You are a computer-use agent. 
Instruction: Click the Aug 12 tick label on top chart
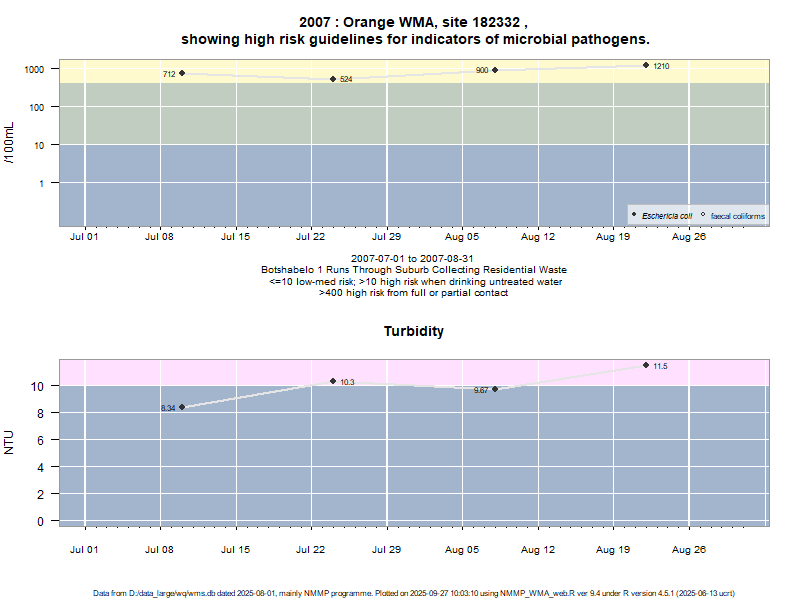click(537, 238)
